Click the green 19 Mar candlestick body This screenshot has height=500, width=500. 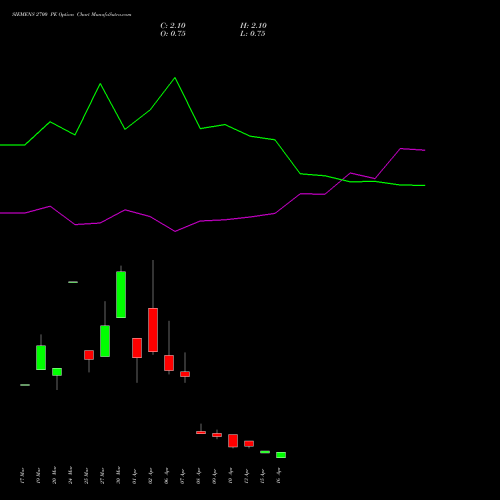[41, 358]
